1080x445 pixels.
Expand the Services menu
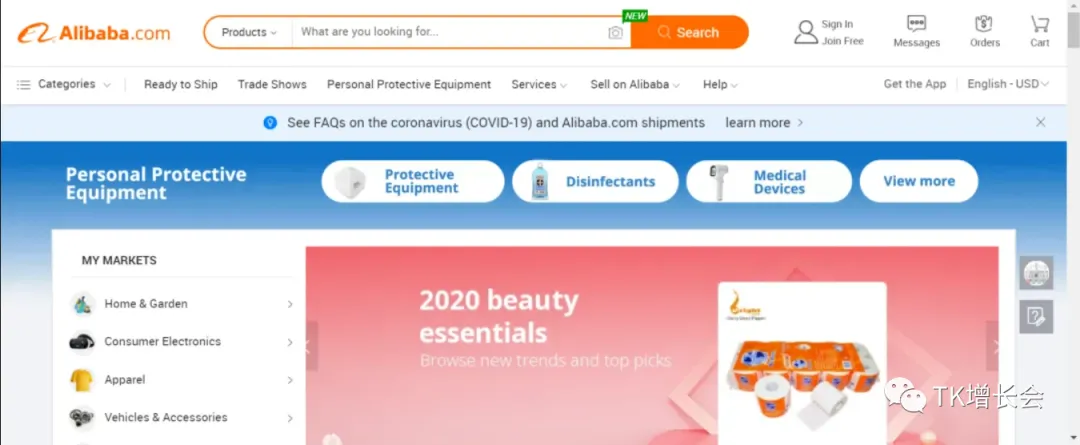pyautogui.click(x=539, y=85)
